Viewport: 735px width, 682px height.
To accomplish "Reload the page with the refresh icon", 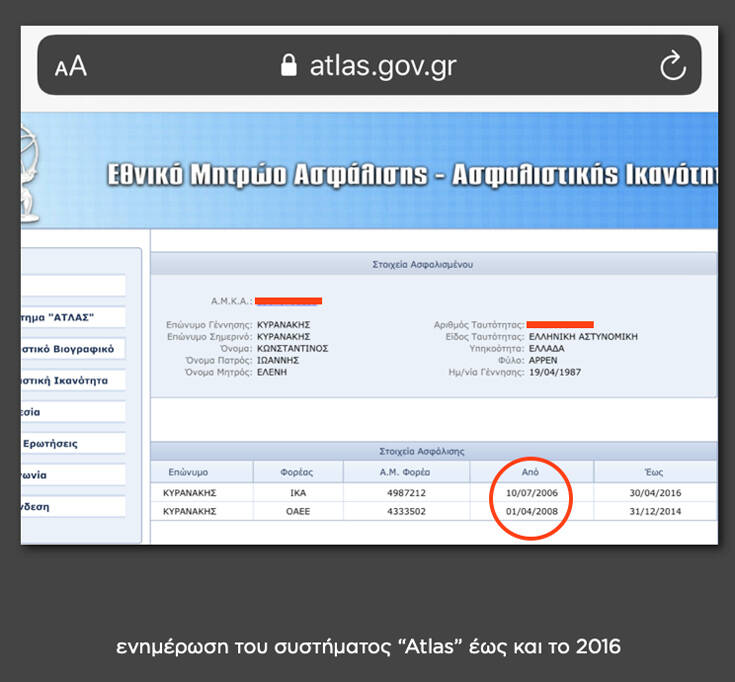I will (x=672, y=66).
